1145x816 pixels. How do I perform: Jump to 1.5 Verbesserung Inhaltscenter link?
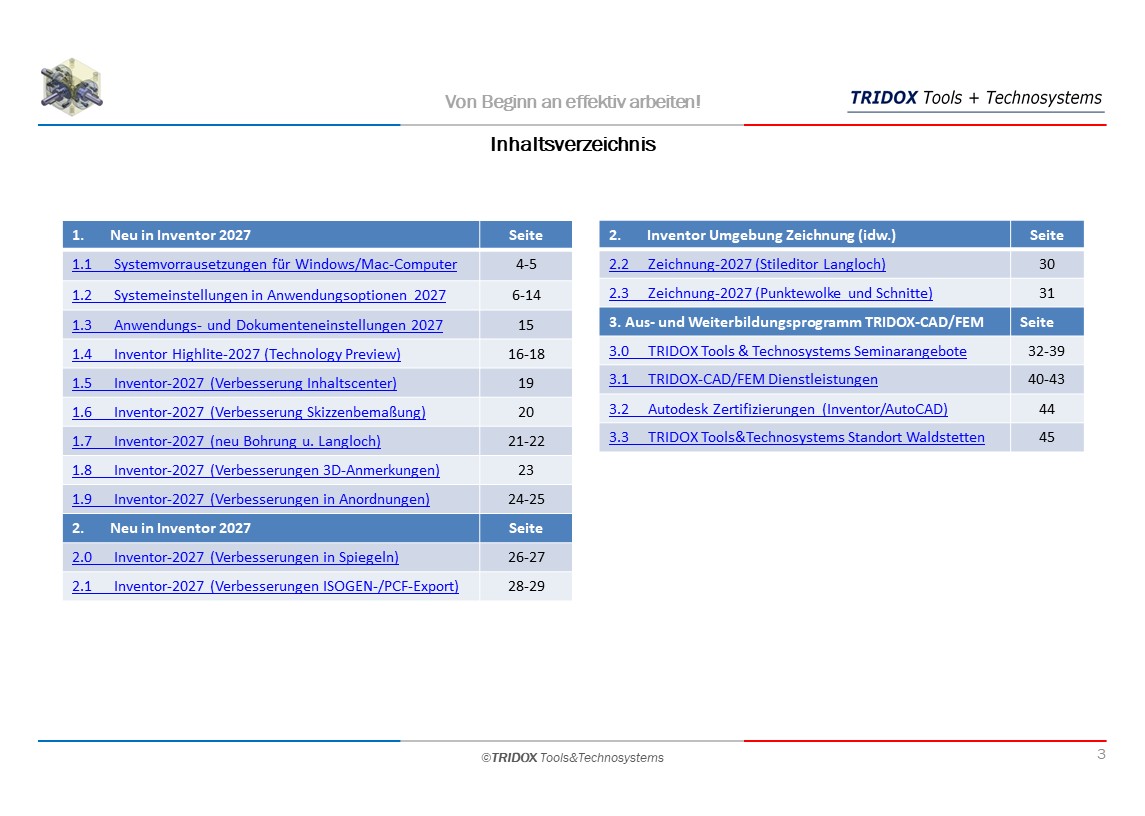pyautogui.click(x=234, y=383)
